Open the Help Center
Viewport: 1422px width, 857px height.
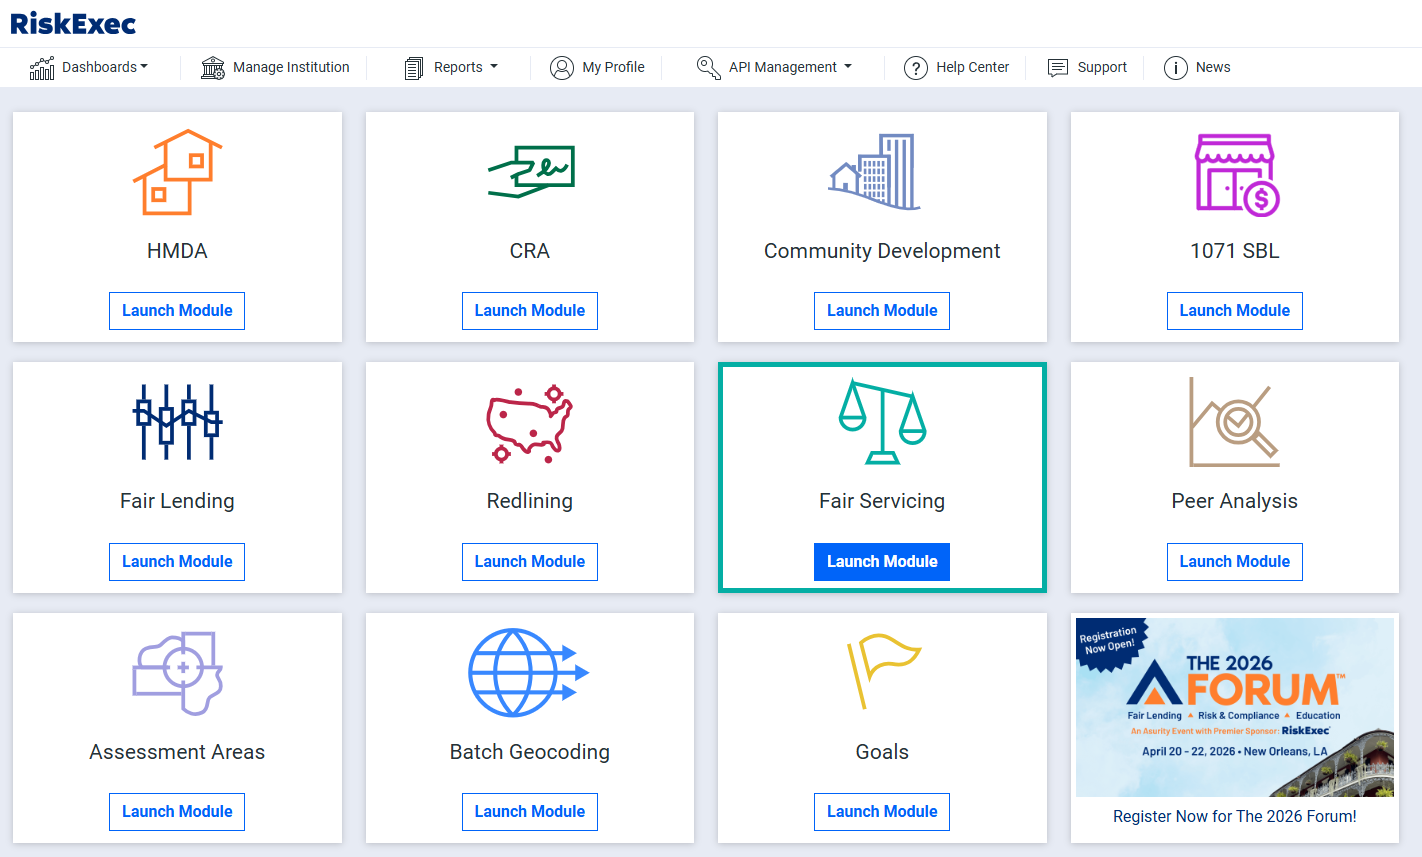pos(957,67)
